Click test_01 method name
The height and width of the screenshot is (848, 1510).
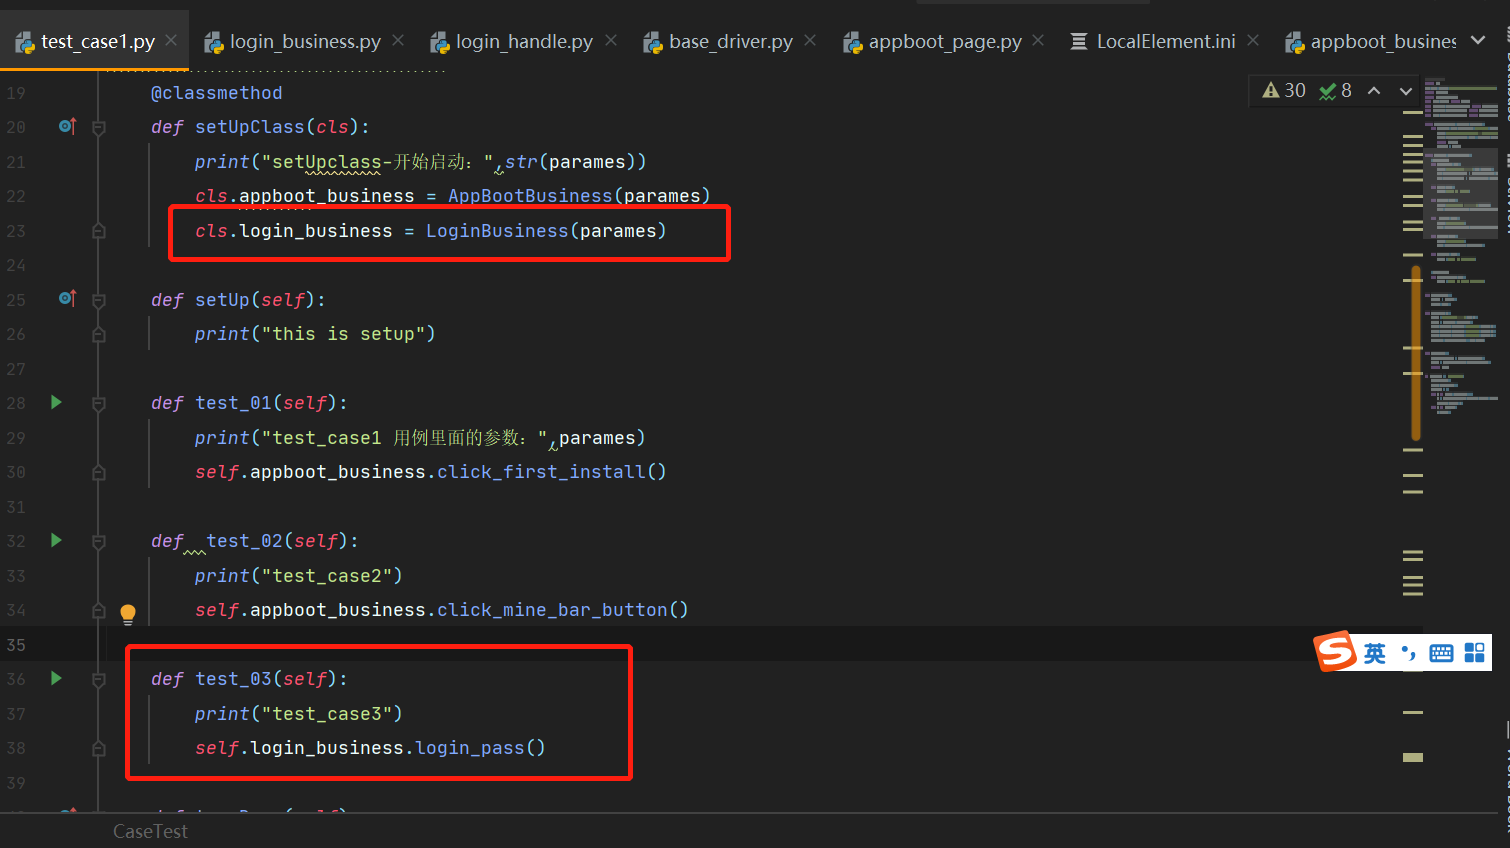pyautogui.click(x=233, y=403)
